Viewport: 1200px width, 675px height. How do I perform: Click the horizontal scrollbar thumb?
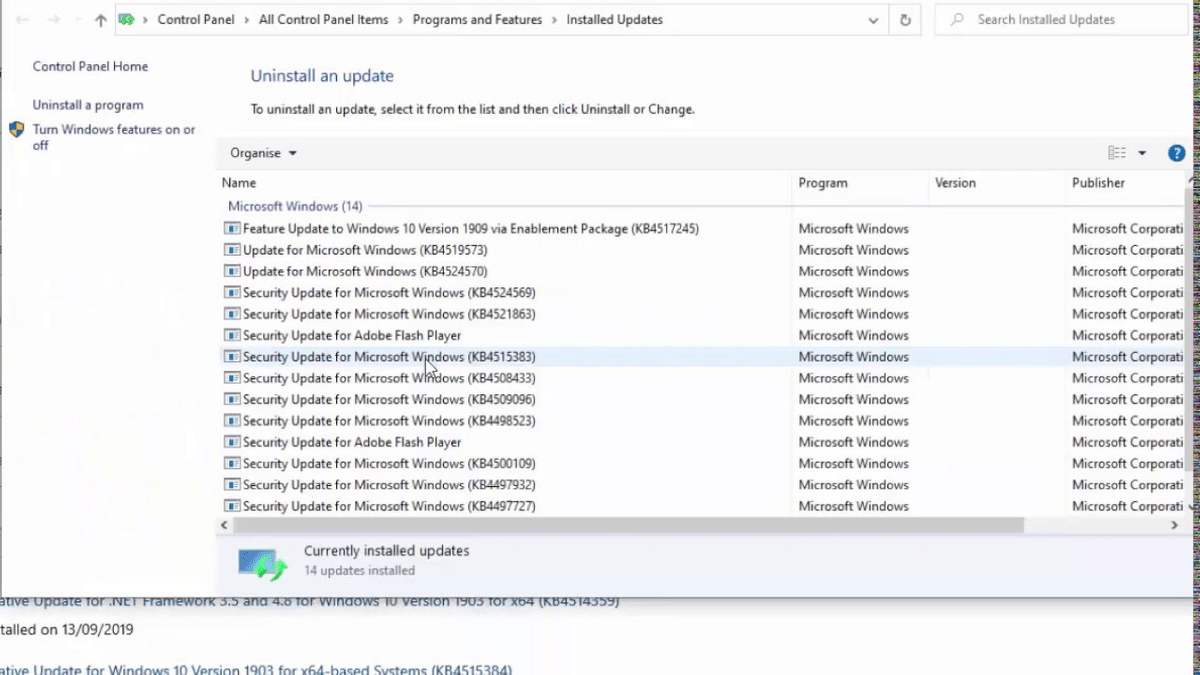[x=630, y=525]
